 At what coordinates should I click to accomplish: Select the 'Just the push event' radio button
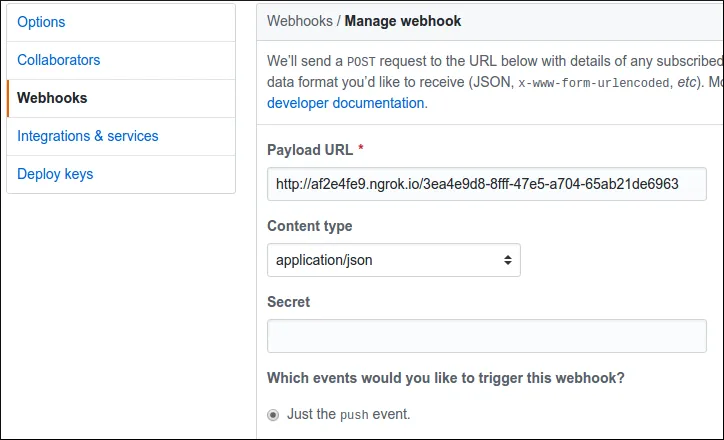click(274, 414)
